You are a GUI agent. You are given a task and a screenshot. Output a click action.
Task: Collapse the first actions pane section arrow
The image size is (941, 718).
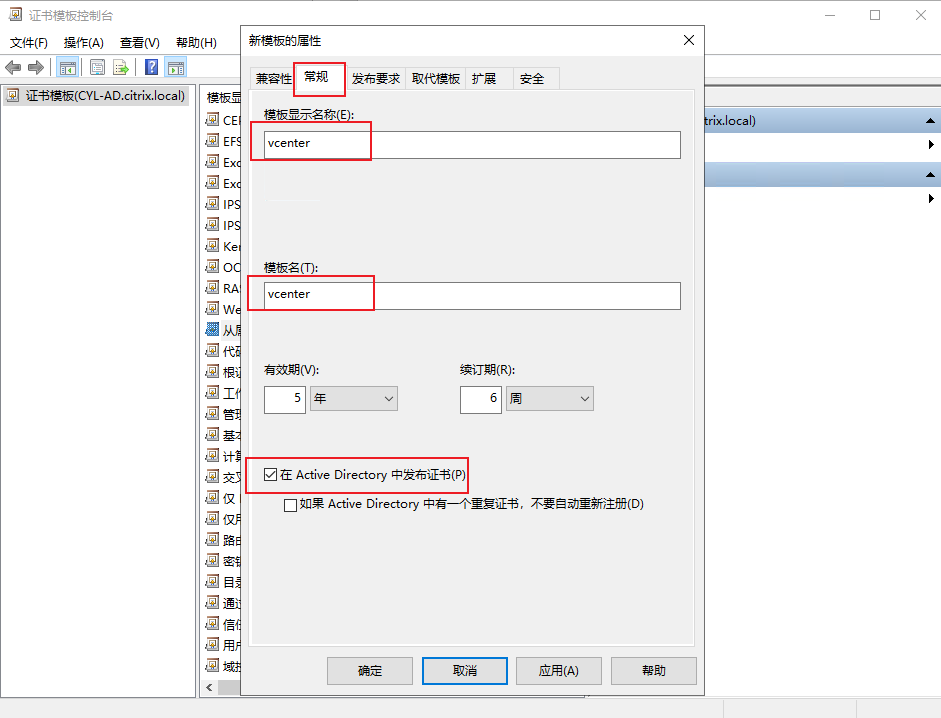pyautogui.click(x=930, y=121)
